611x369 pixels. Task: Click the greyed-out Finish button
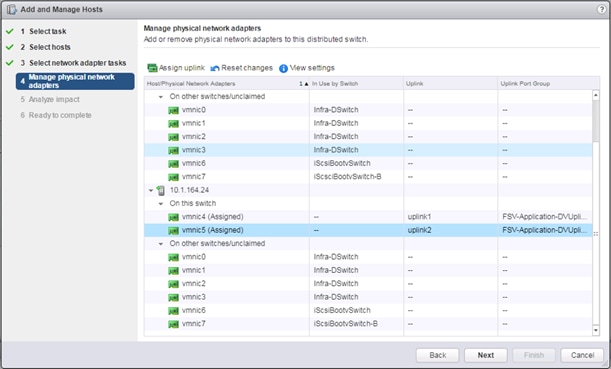[534, 355]
